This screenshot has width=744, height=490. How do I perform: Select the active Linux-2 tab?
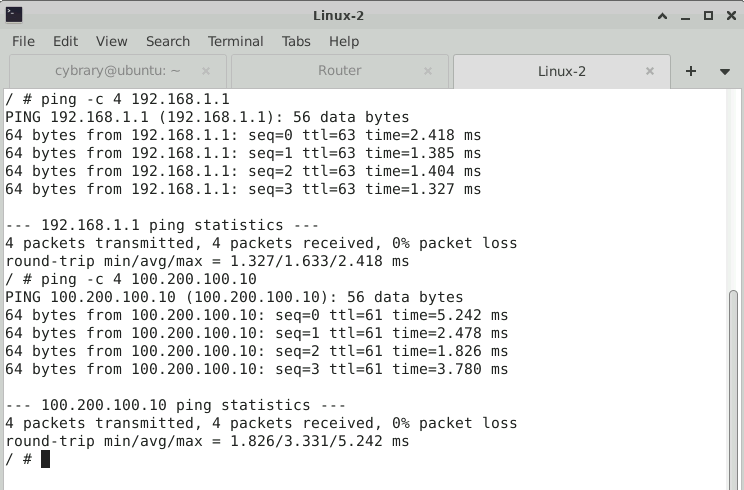pos(561,71)
